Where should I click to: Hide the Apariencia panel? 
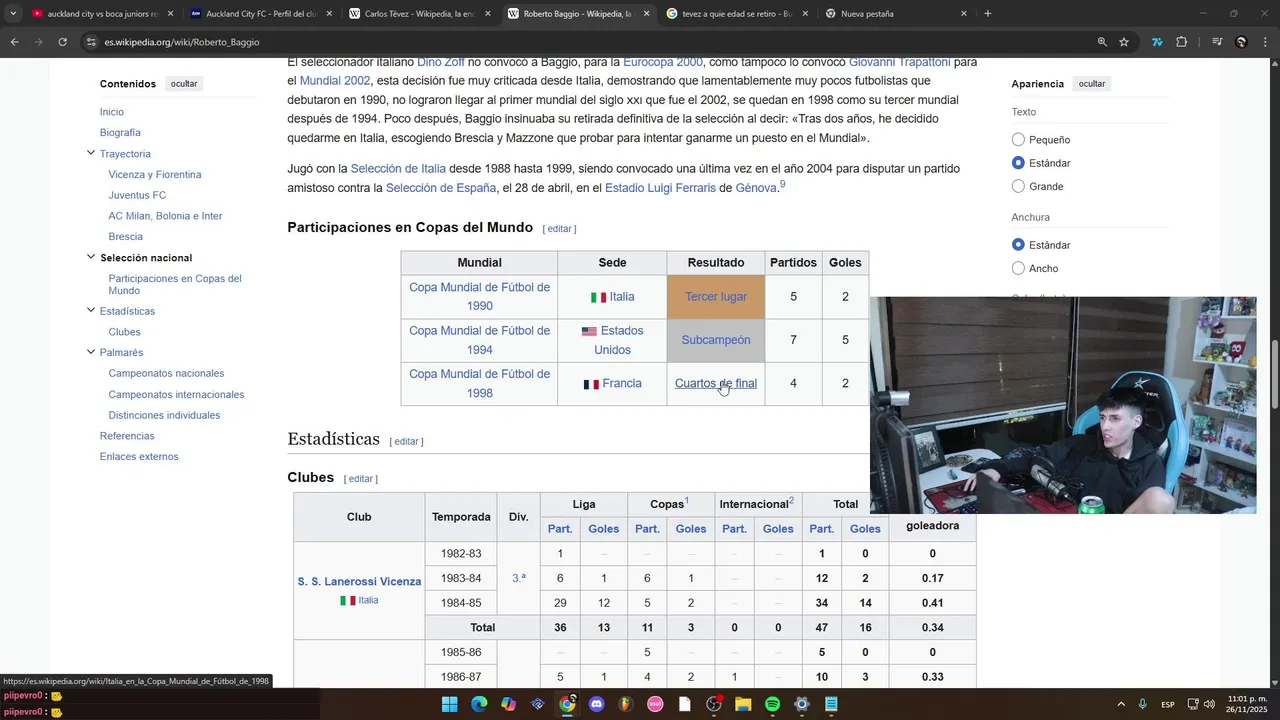[x=1092, y=84]
